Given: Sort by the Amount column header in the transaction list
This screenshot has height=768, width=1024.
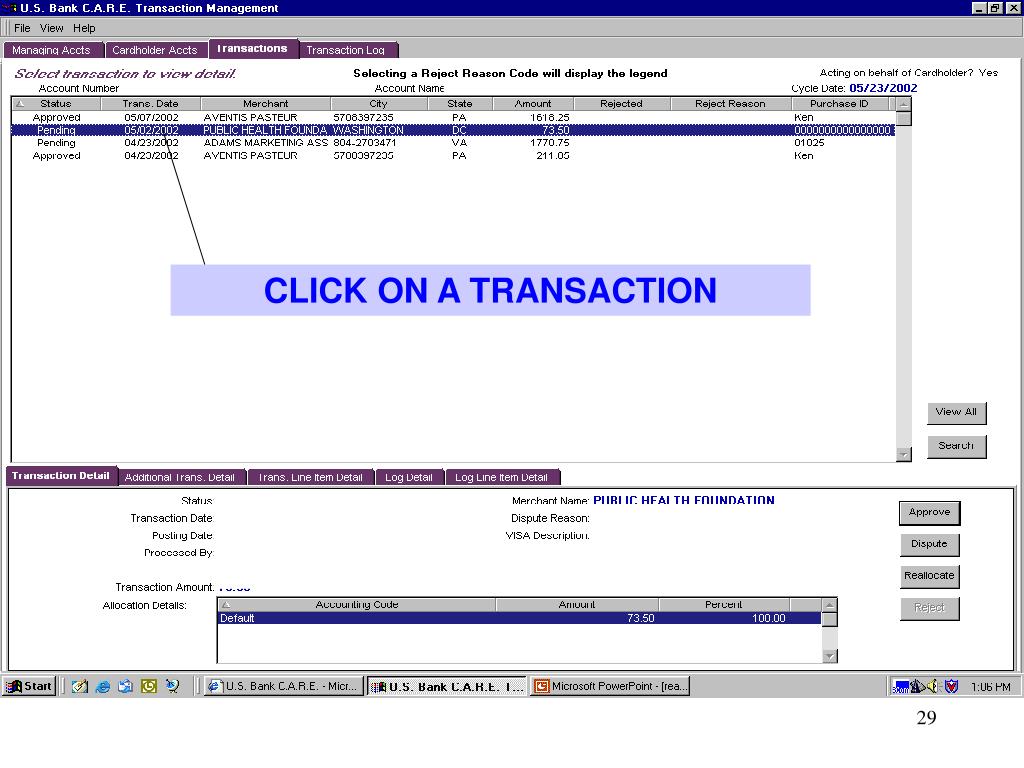Looking at the screenshot, I should coord(533,103).
